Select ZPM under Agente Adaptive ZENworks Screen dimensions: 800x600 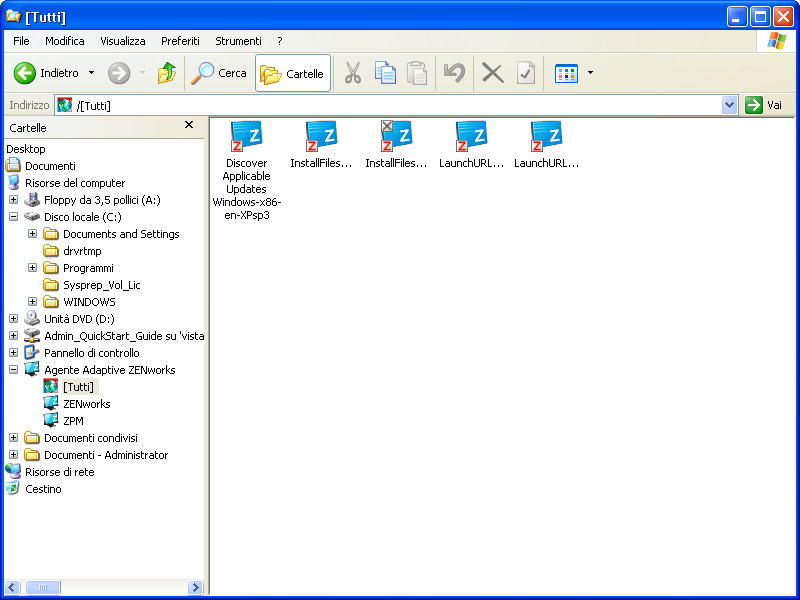tap(72, 421)
